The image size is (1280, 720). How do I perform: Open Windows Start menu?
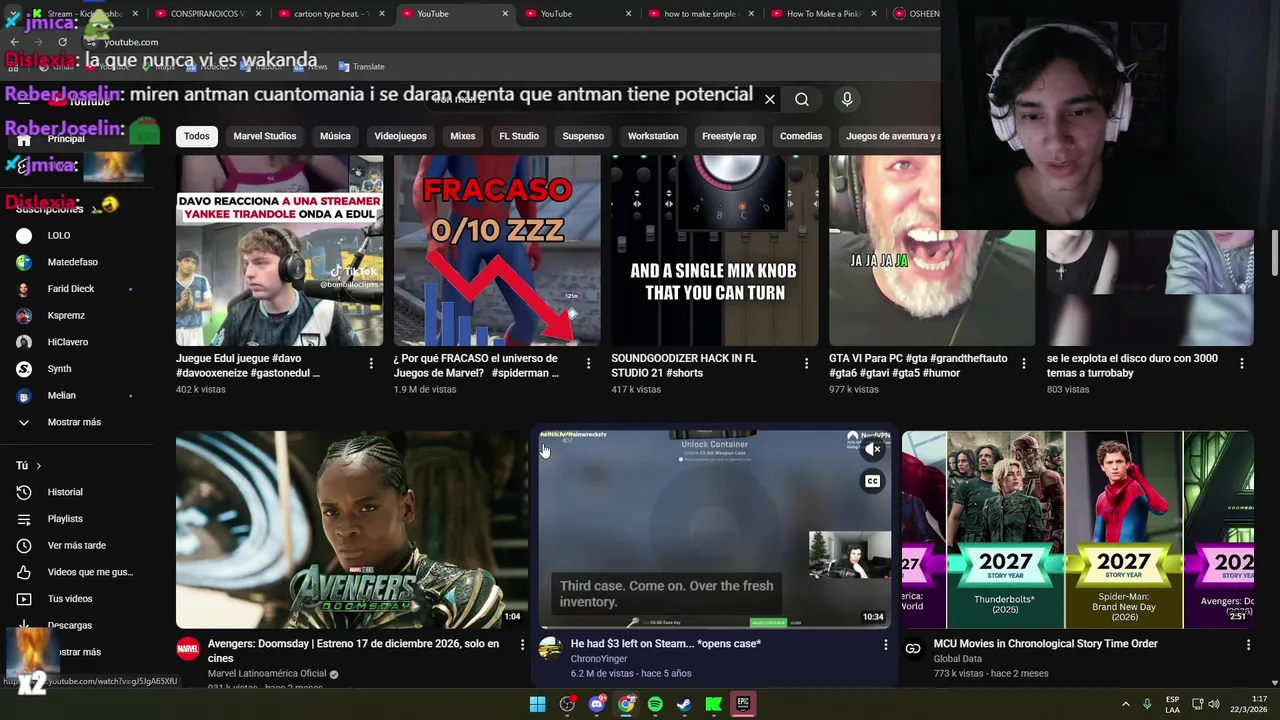pos(538,704)
